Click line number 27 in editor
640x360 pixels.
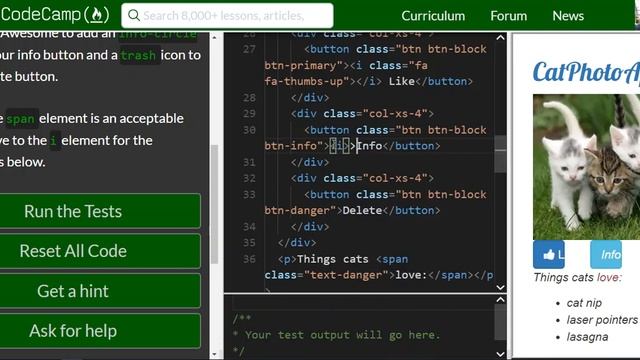click(249, 49)
